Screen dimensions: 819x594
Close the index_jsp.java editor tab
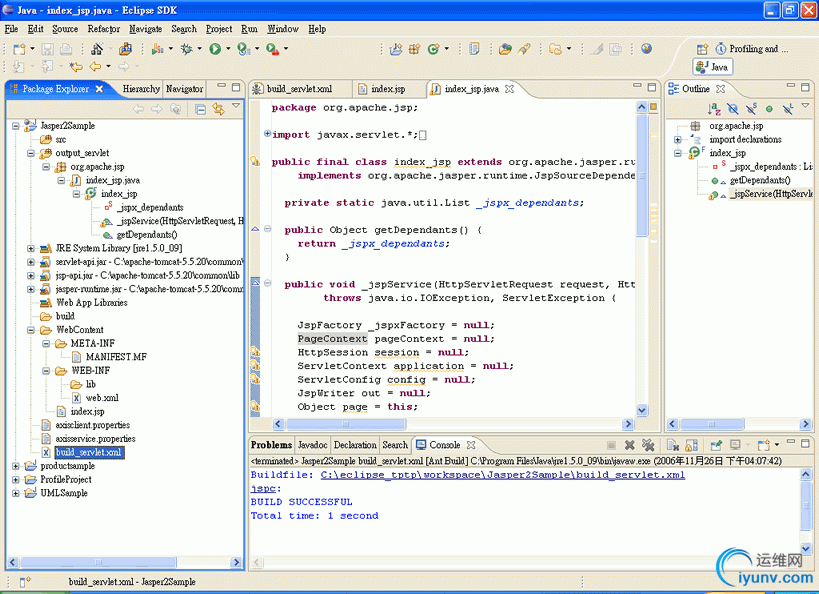[509, 89]
